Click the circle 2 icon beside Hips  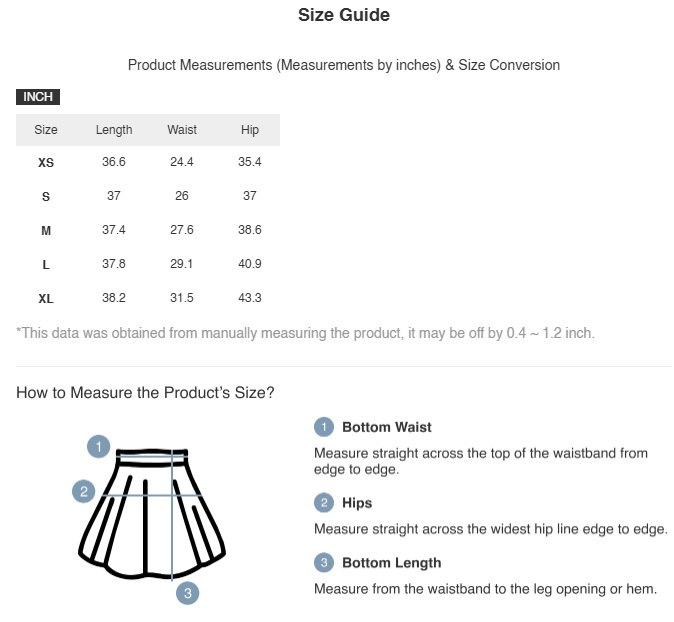(x=324, y=503)
